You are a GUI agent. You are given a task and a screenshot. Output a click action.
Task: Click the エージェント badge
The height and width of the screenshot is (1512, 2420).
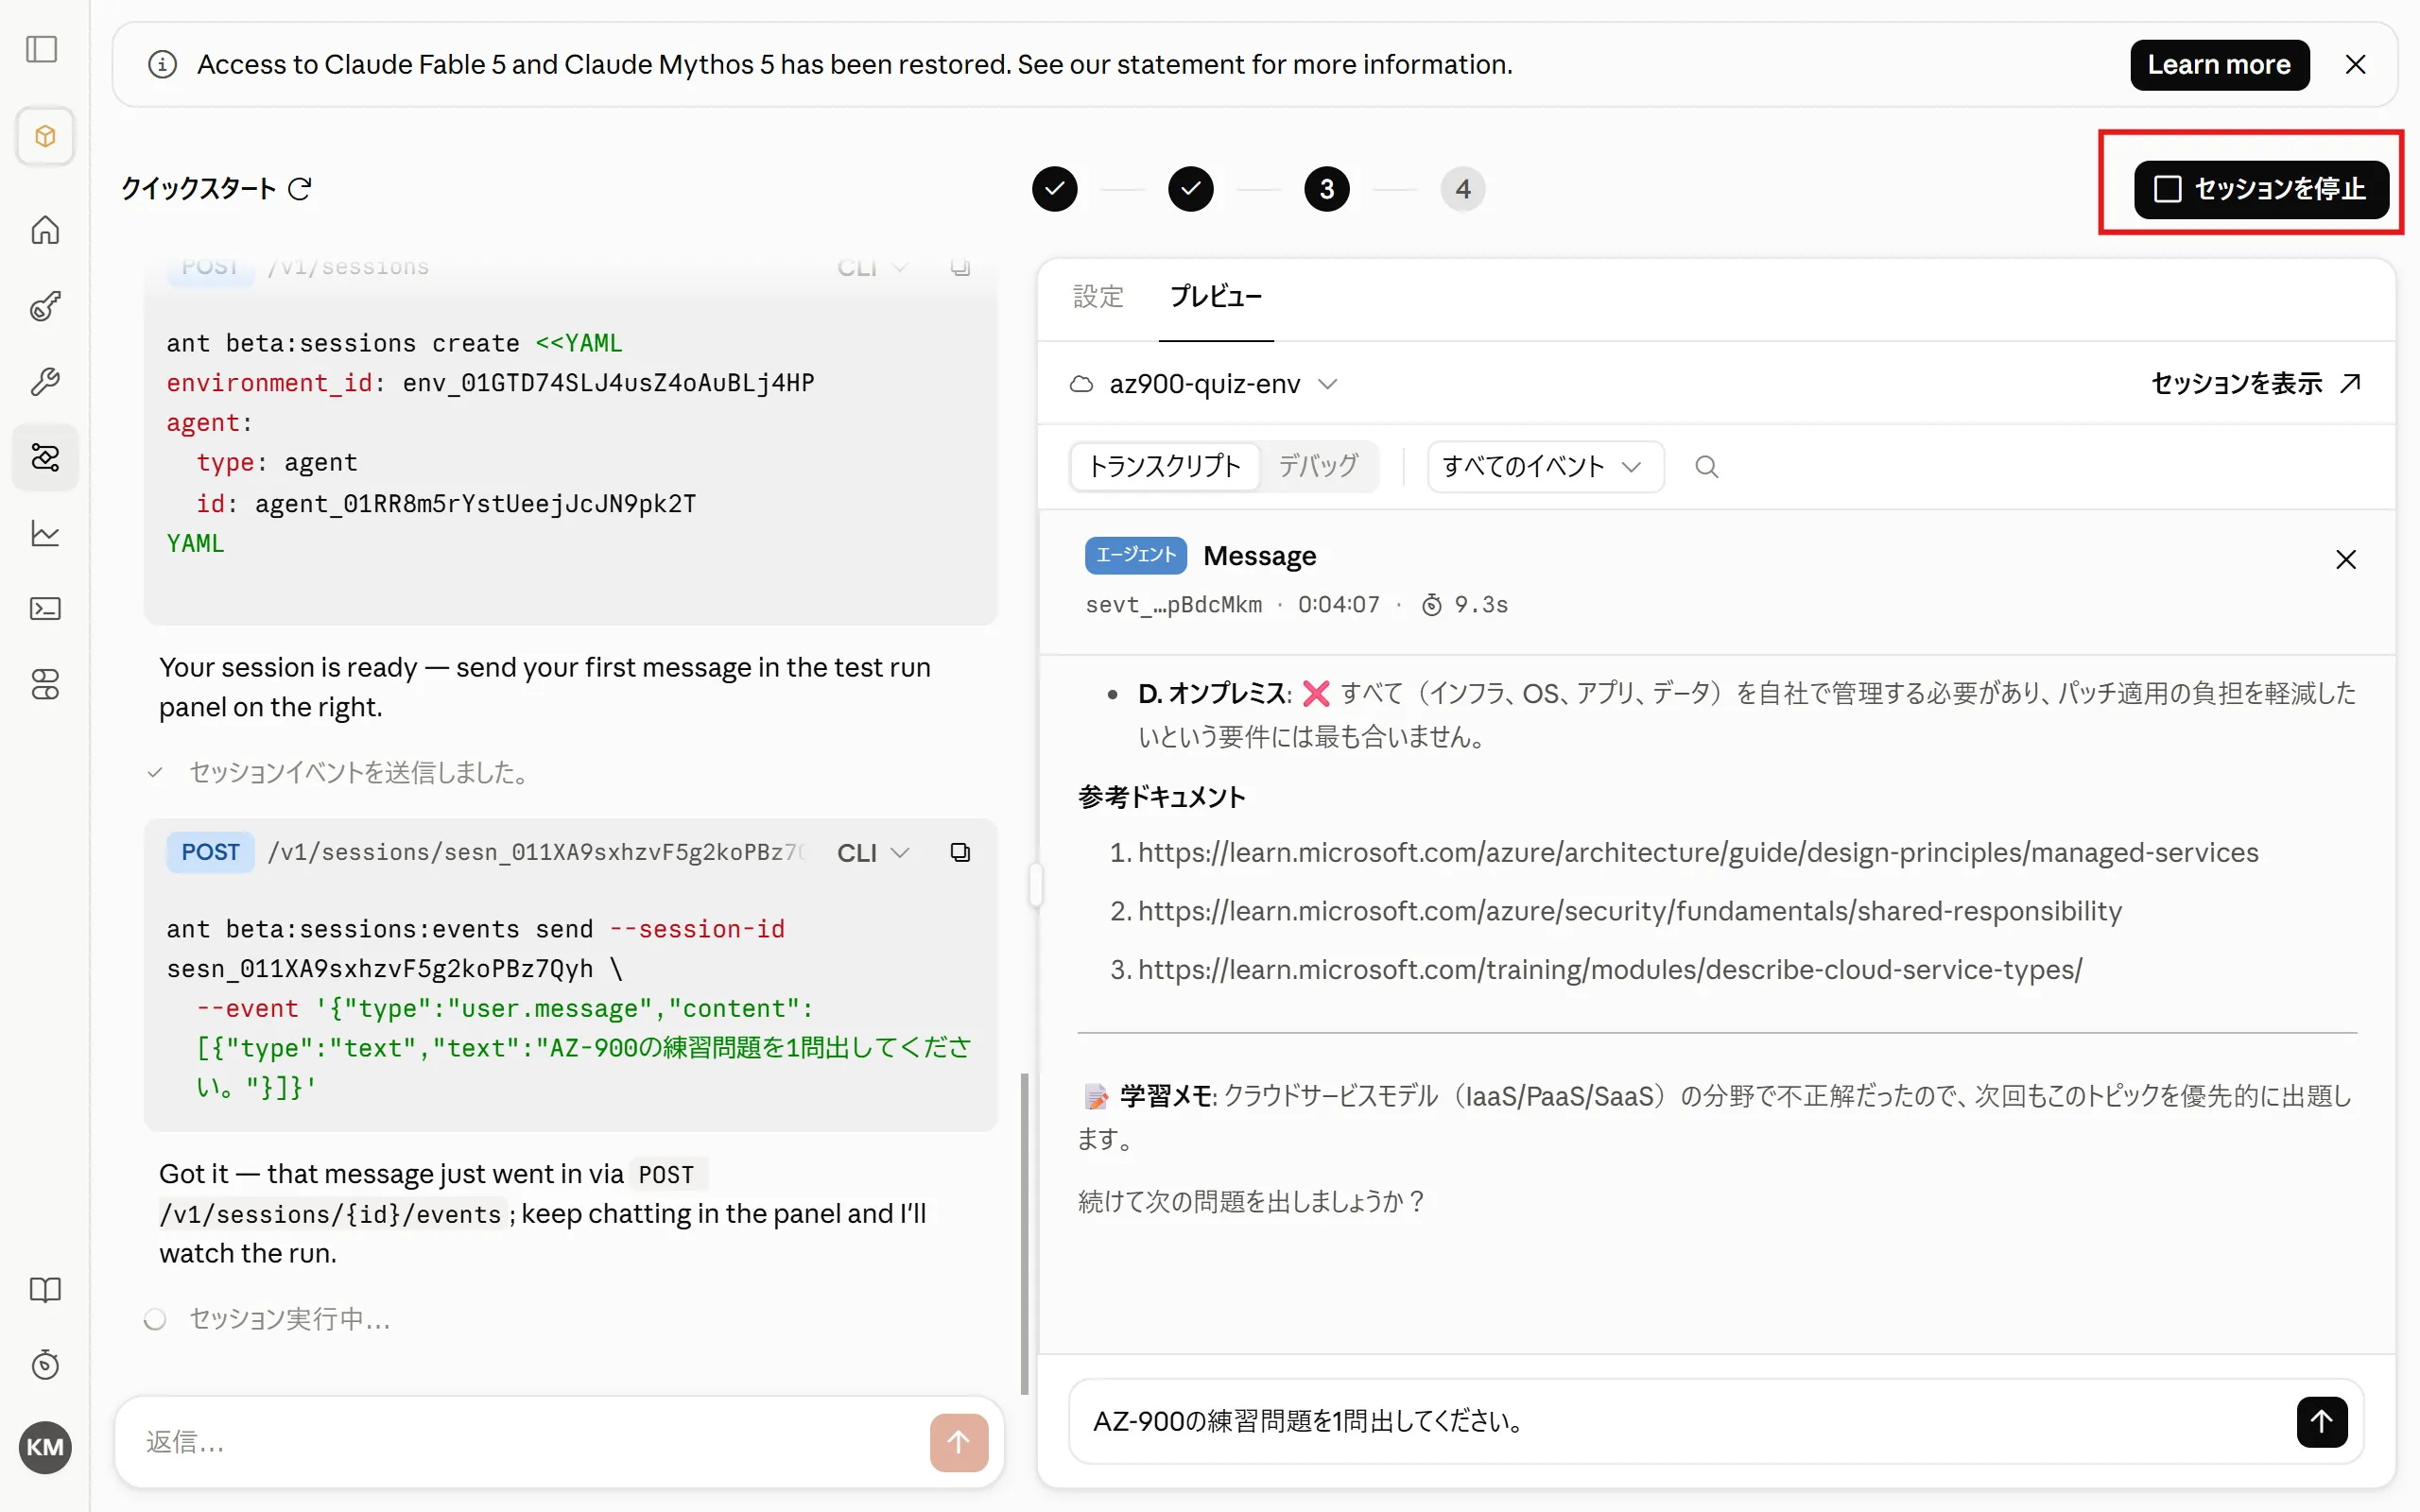[x=1135, y=555]
